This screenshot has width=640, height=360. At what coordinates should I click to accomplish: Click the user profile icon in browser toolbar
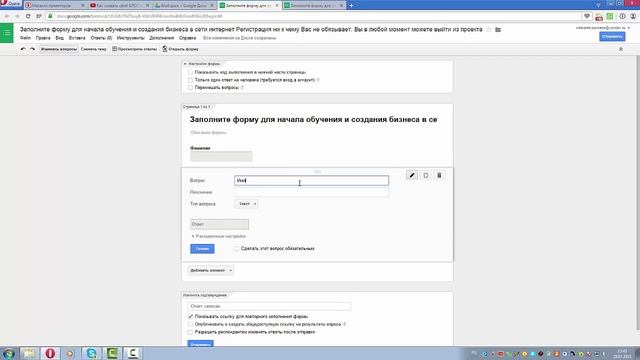633,16
